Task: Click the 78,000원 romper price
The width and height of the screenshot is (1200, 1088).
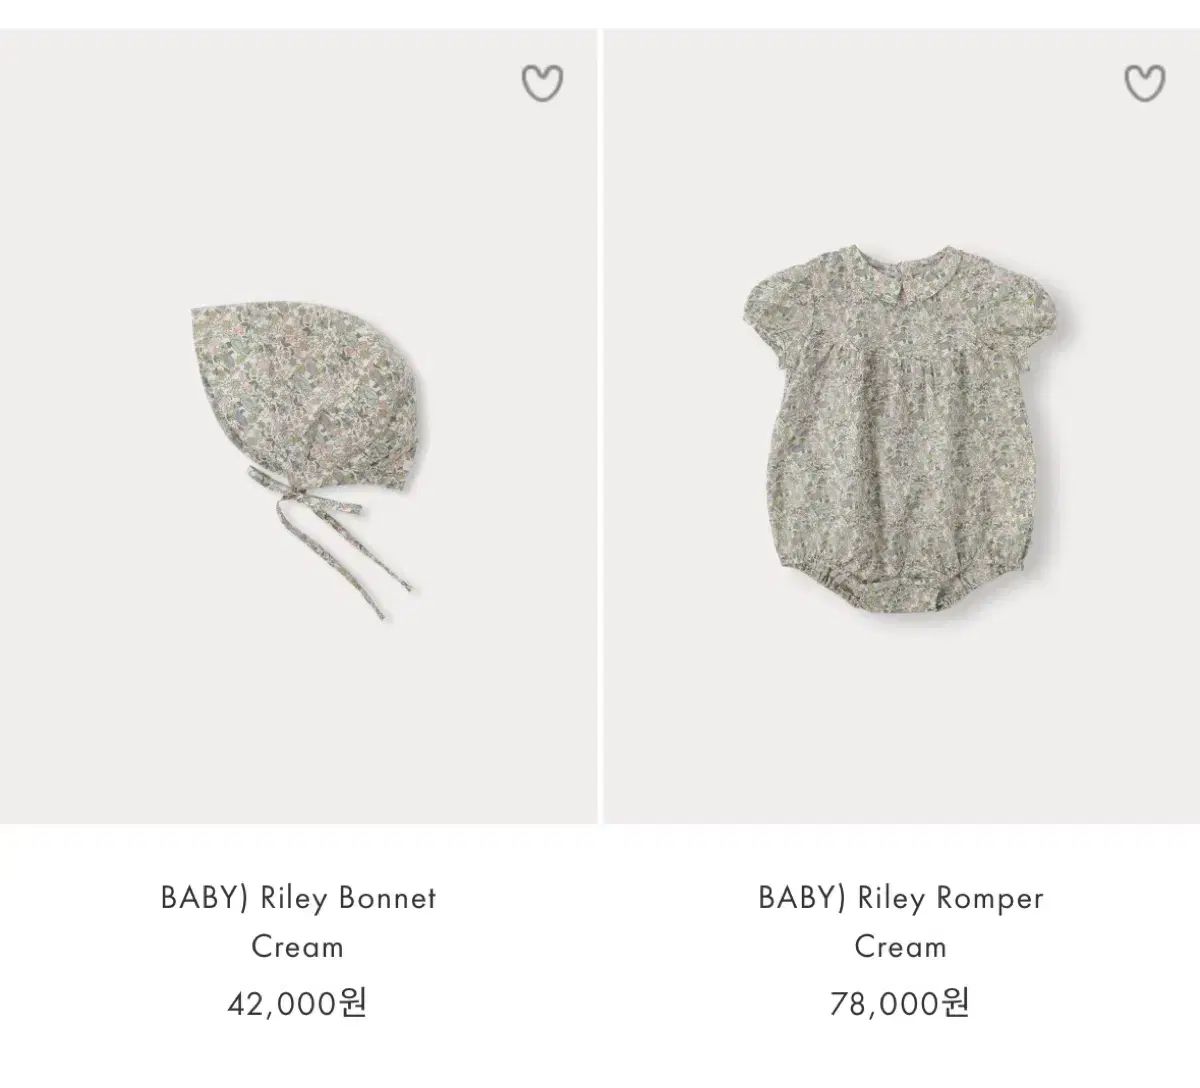Action: tap(900, 1001)
